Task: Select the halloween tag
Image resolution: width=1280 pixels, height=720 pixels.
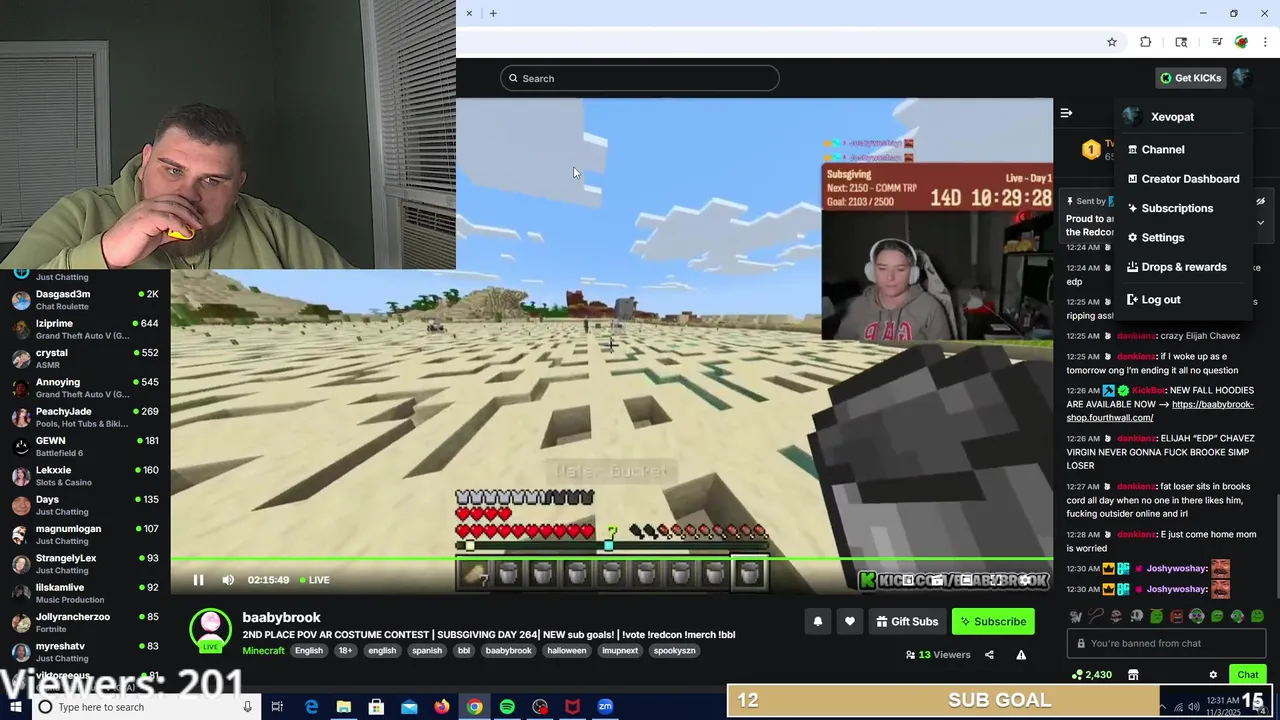Action: point(567,651)
